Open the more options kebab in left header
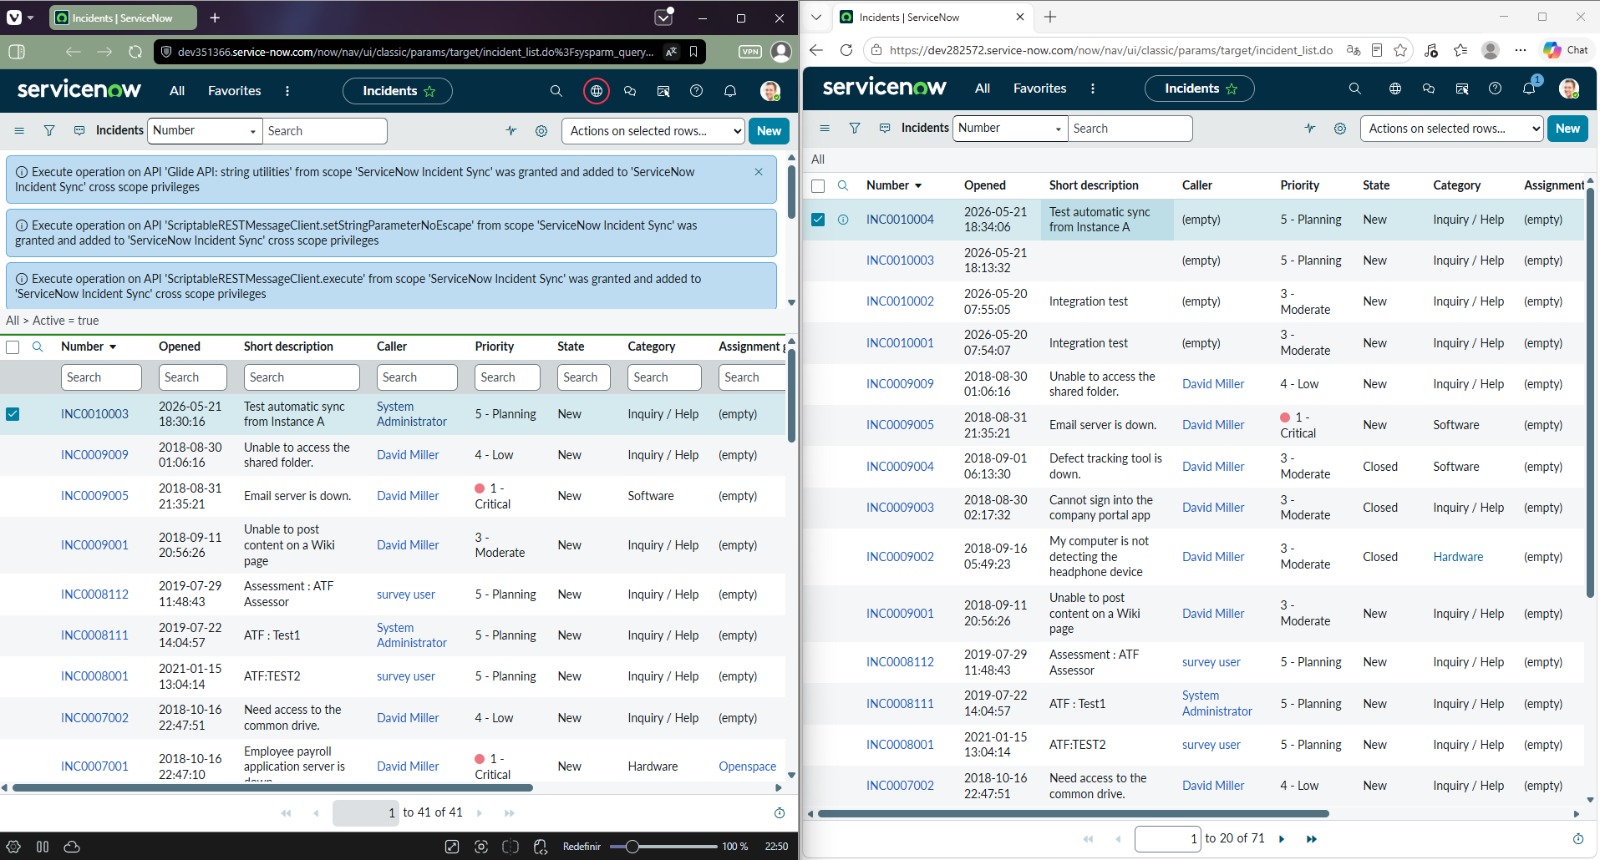The image size is (1600, 860). point(287,91)
